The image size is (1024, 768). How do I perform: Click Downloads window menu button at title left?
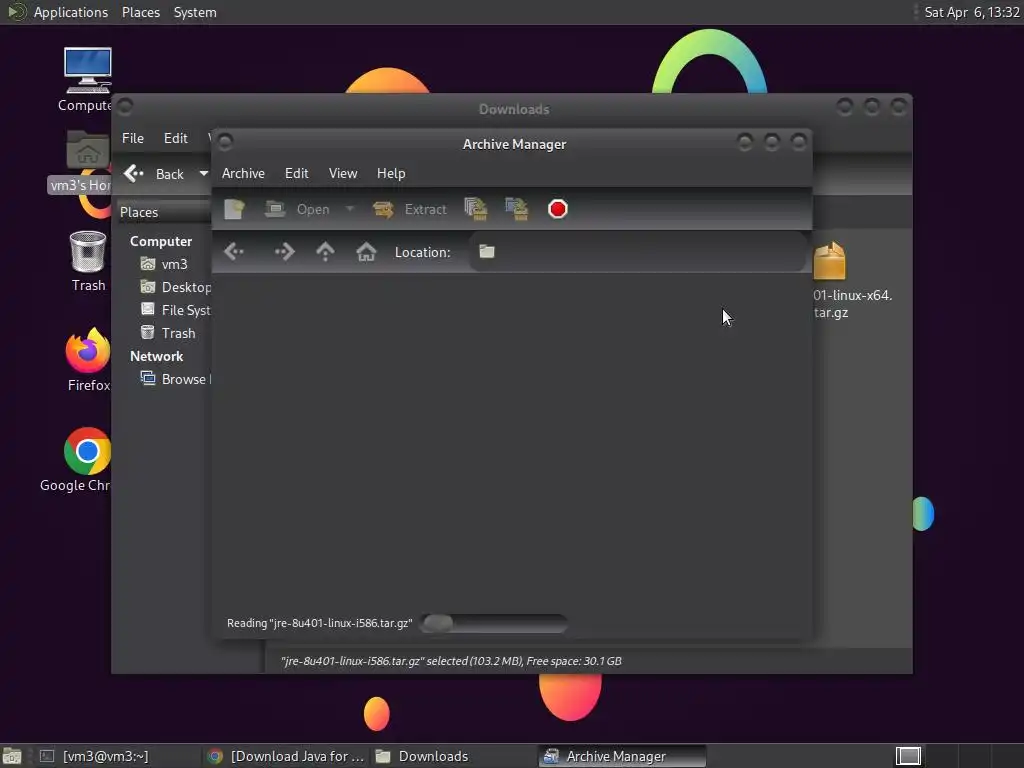coord(125,106)
